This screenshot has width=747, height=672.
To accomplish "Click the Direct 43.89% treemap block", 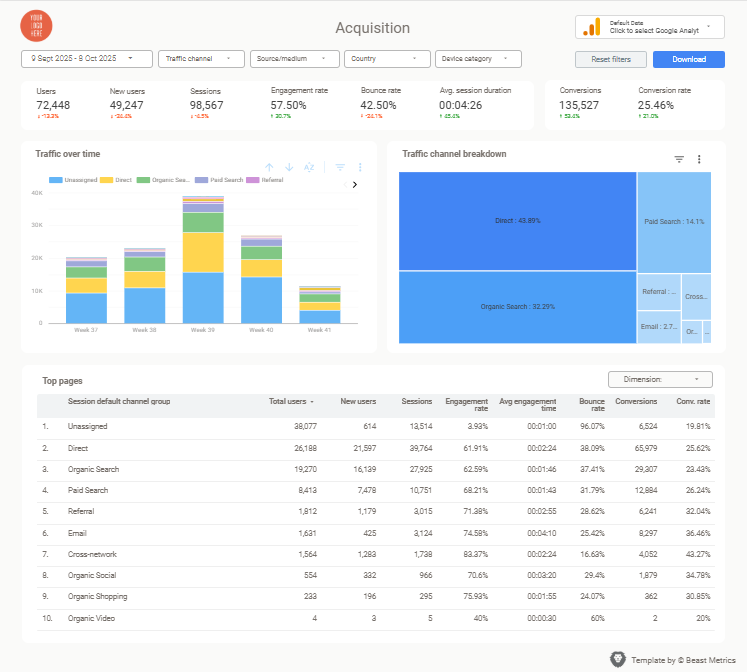I will tap(517, 221).
